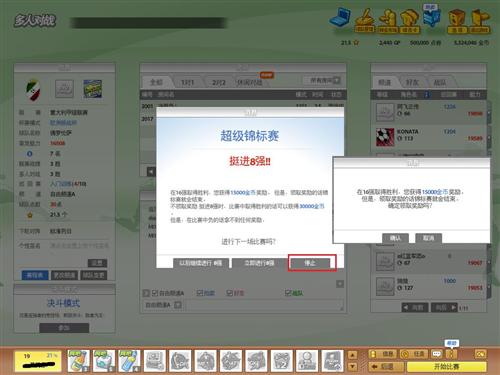Click 立即进行8强 button
The width and height of the screenshot is (500, 375).
(x=259, y=263)
